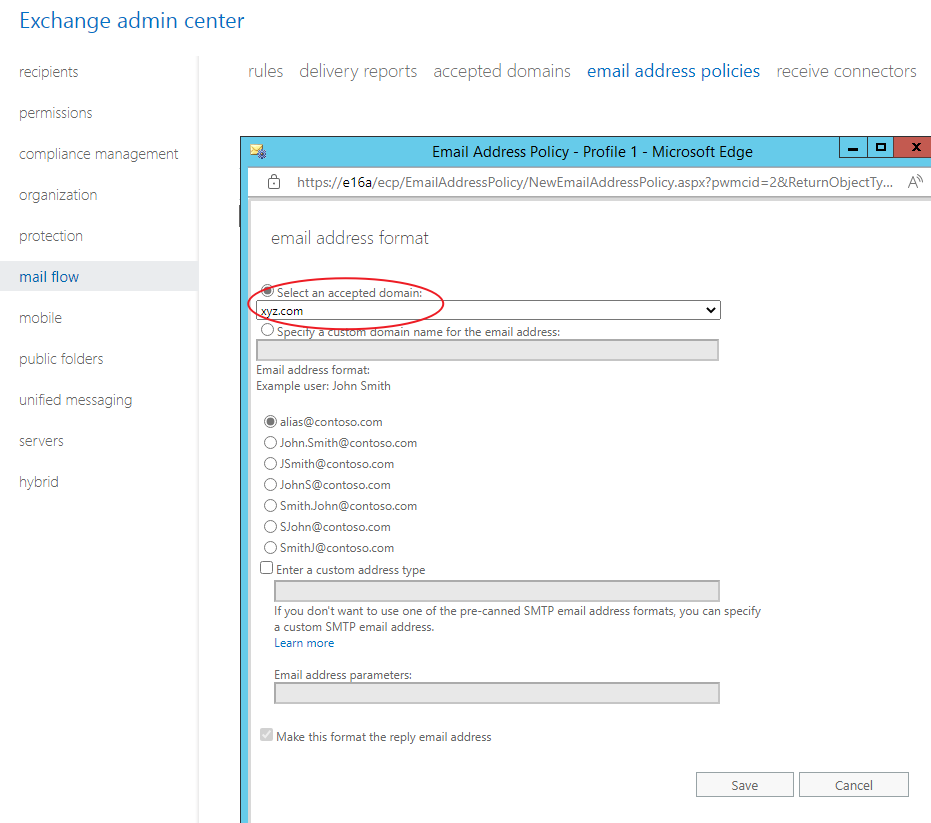Image resolution: width=931 pixels, height=823 pixels.
Task: Select the 'Select an accepted domain' radio button
Action: 268,291
